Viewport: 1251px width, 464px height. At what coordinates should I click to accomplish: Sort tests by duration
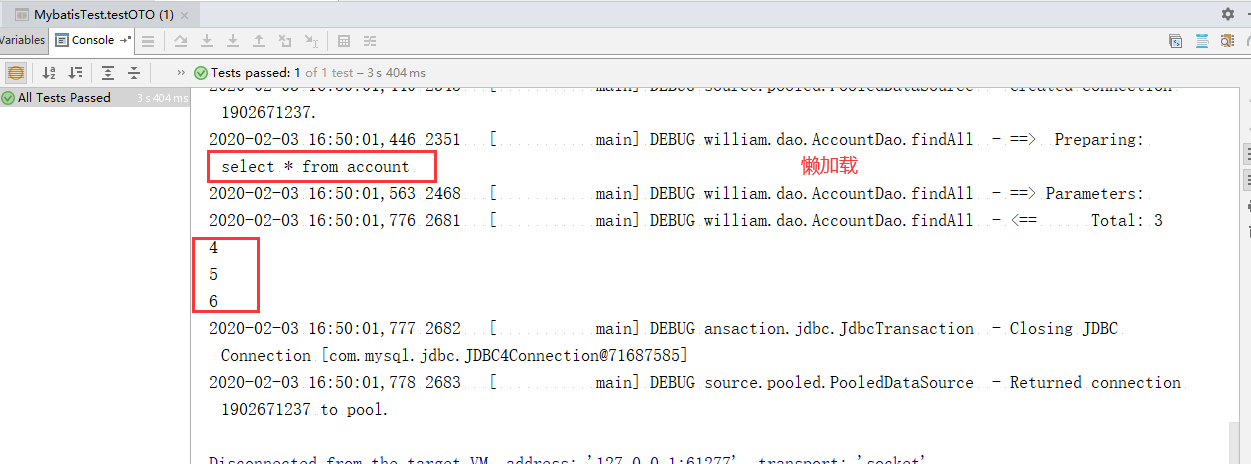click(x=75, y=72)
